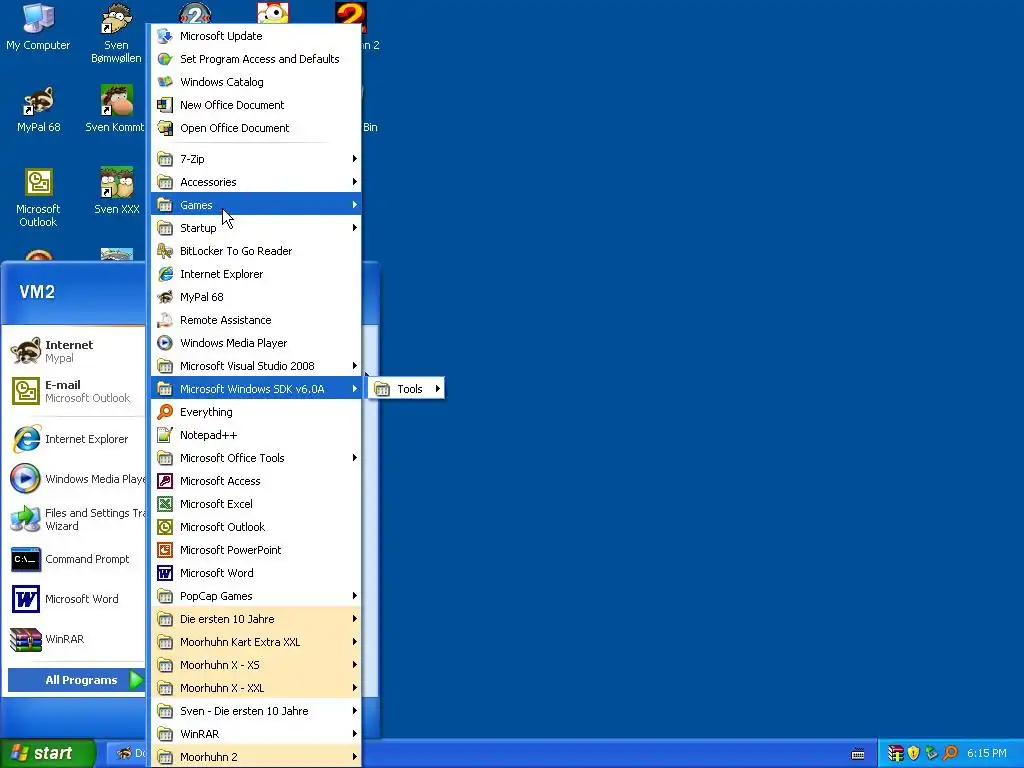1024x768 pixels.
Task: Select Sven Kommt desktop shortcut
Action: pyautogui.click(x=116, y=109)
